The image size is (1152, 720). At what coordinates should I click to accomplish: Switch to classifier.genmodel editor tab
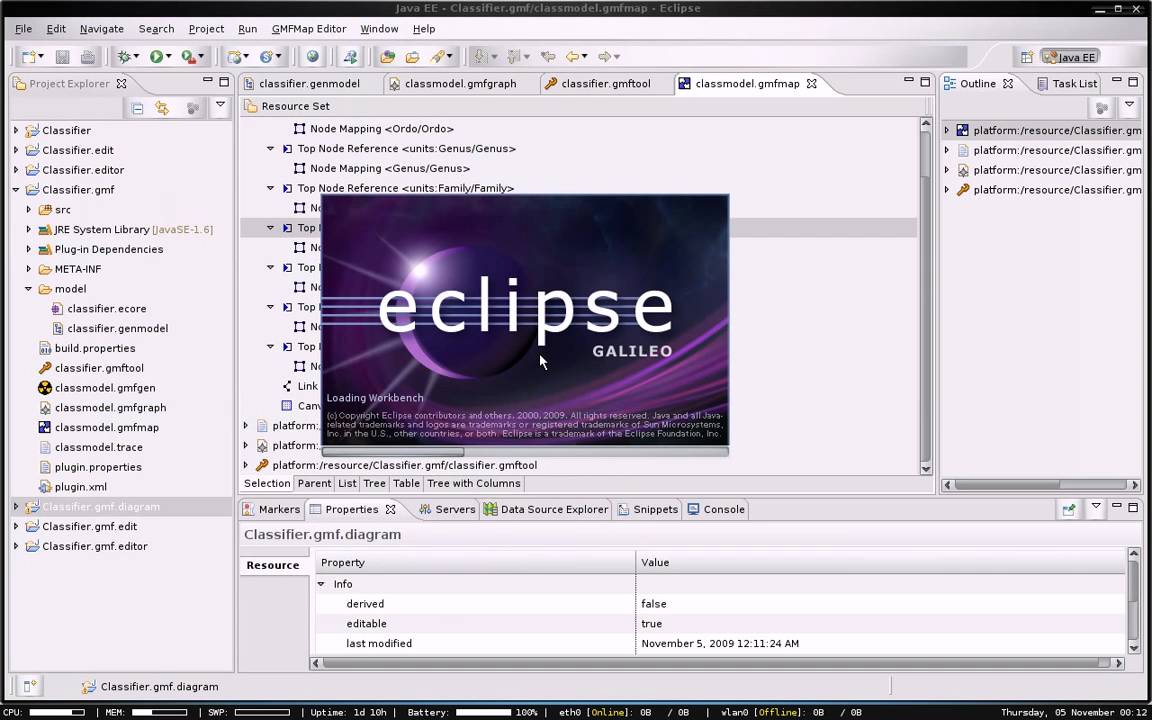coord(309,84)
